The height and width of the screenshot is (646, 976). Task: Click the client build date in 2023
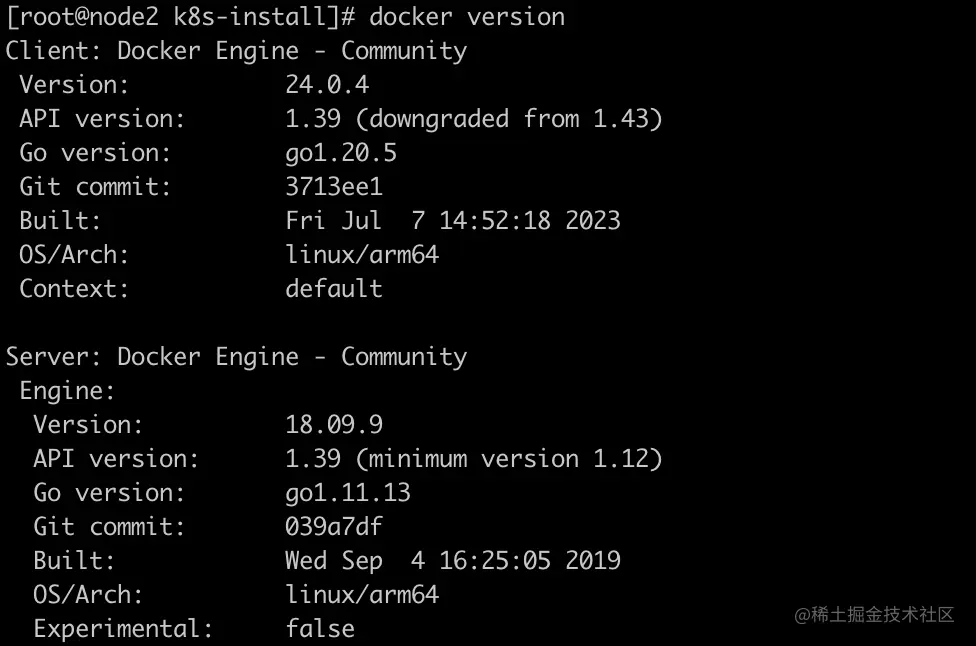[452, 221]
